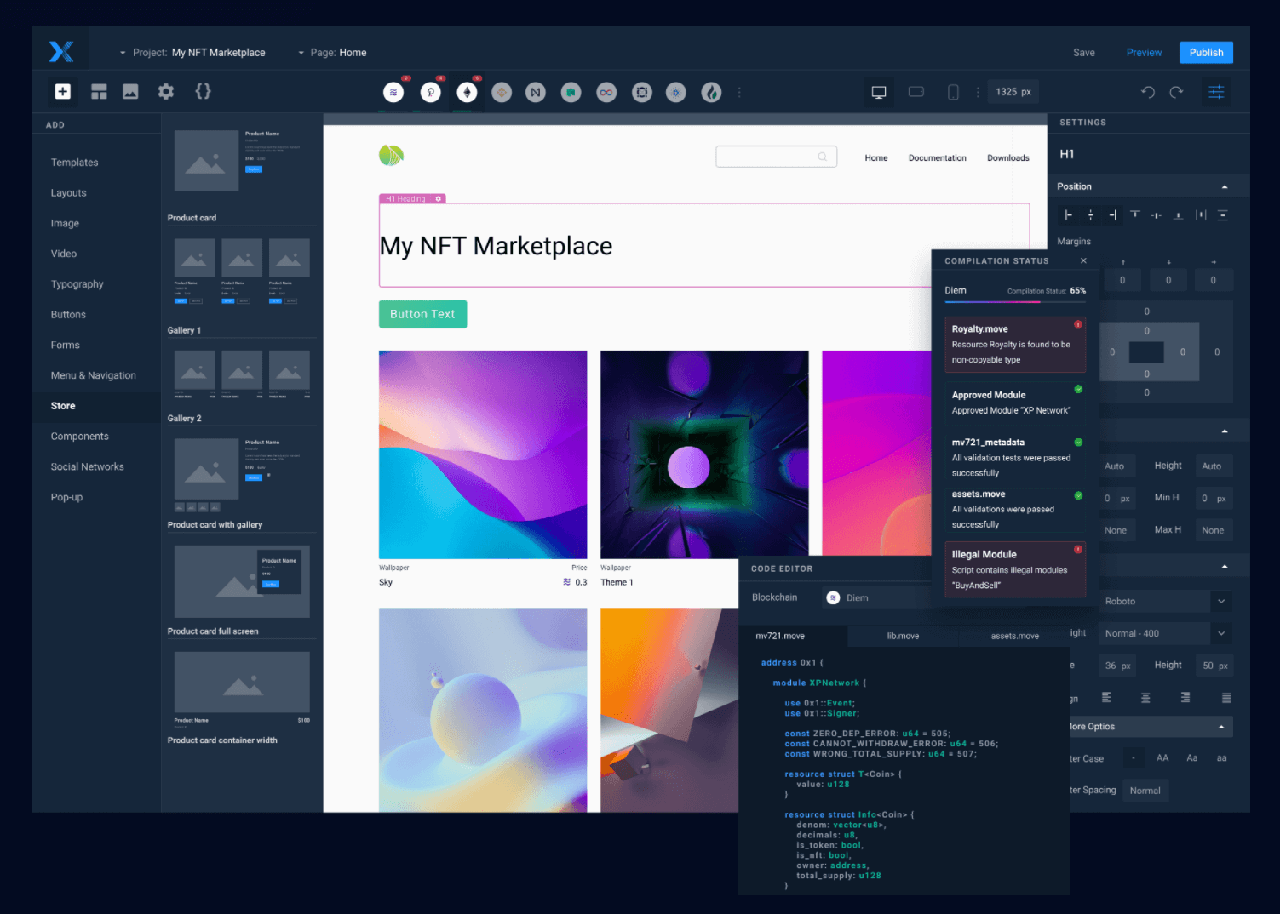This screenshot has width=1280, height=914.
Task: Click the redo arrow
Action: point(1177,92)
